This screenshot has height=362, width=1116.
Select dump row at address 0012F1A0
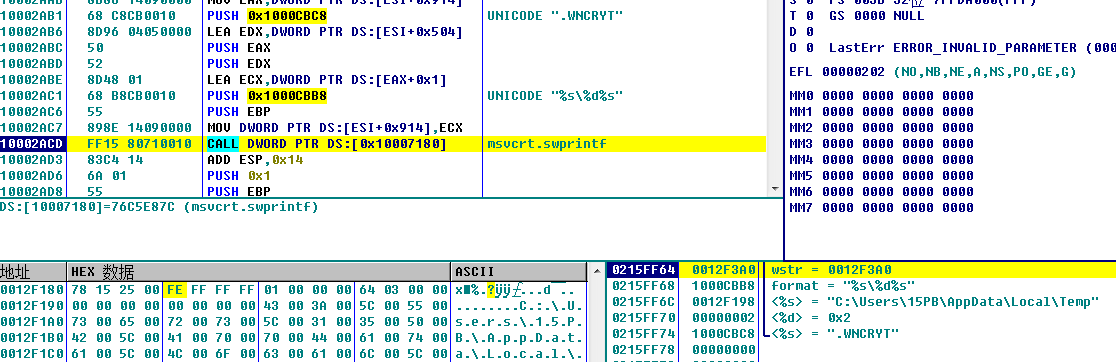tap(293, 321)
